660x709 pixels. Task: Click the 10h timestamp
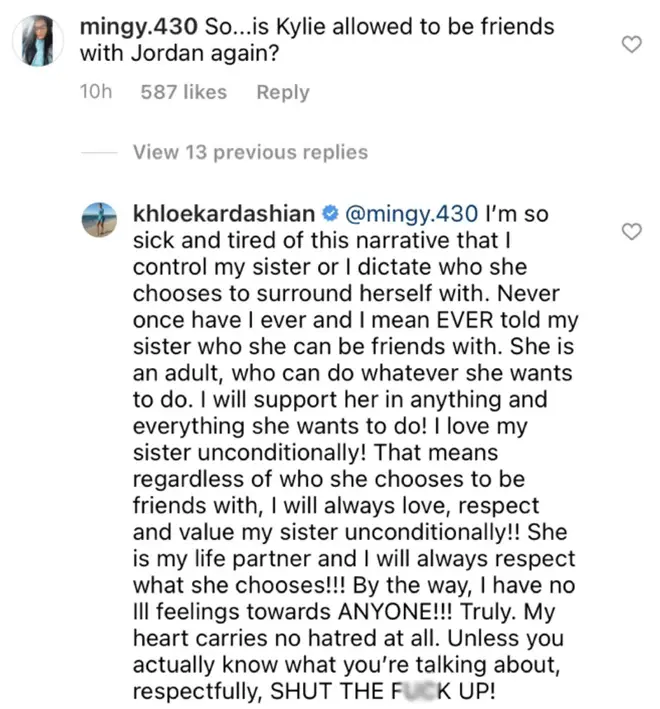click(x=96, y=92)
